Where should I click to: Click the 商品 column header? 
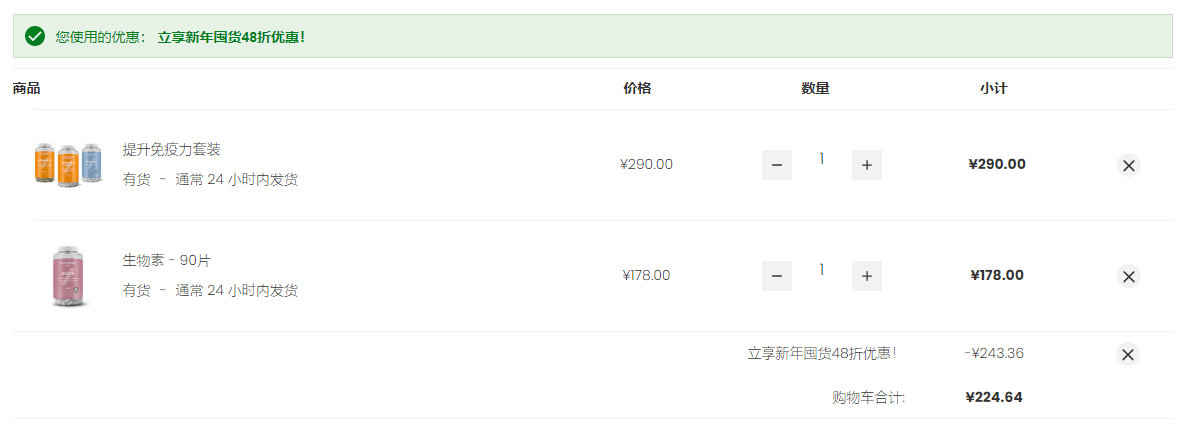tap(26, 88)
